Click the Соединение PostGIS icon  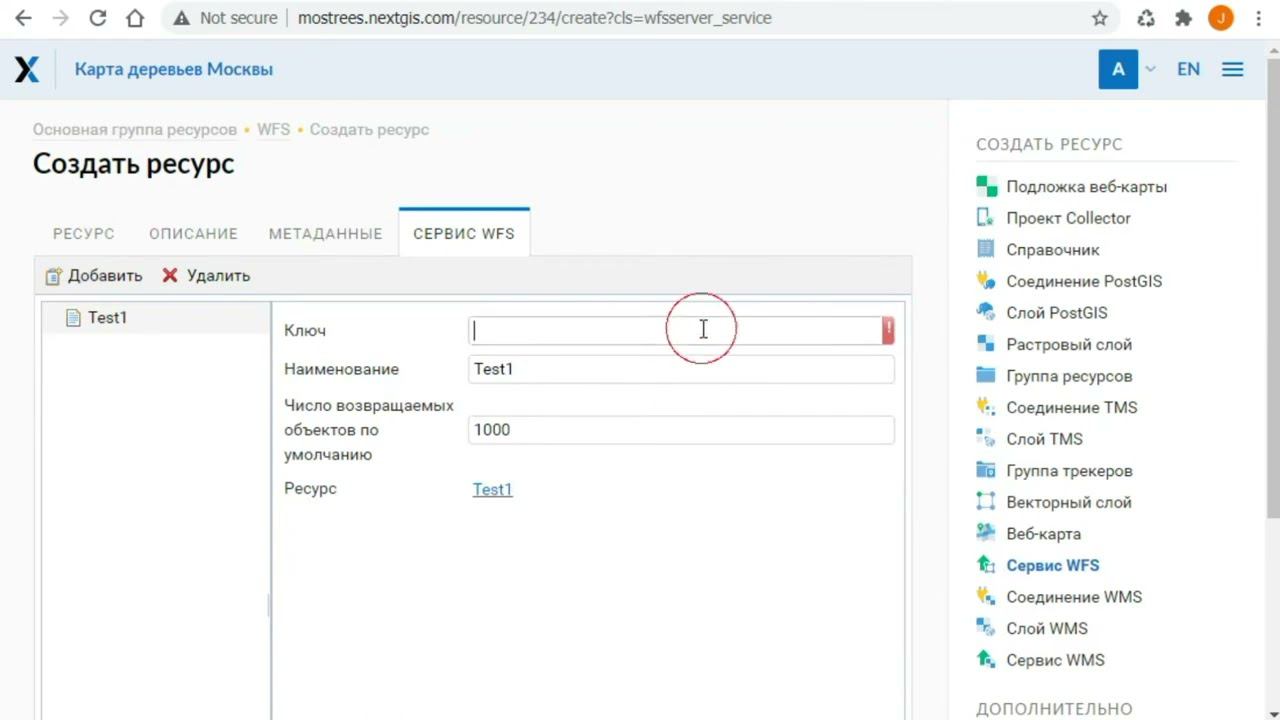(x=987, y=281)
